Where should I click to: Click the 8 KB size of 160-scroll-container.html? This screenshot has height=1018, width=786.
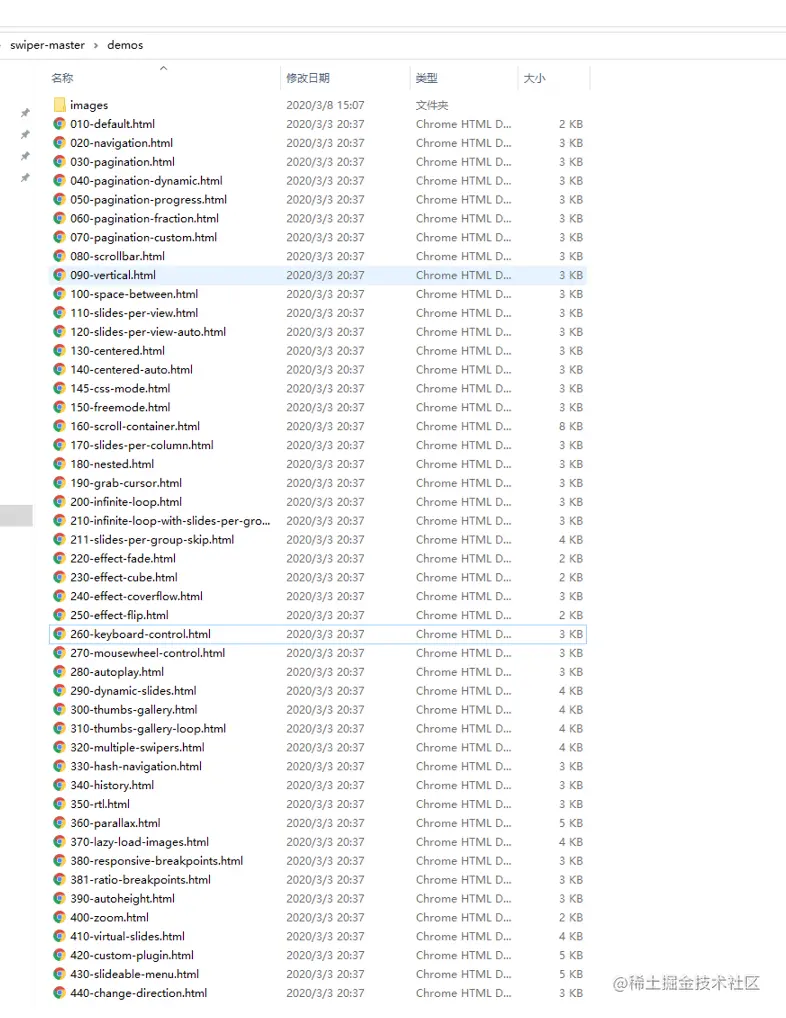pos(571,426)
